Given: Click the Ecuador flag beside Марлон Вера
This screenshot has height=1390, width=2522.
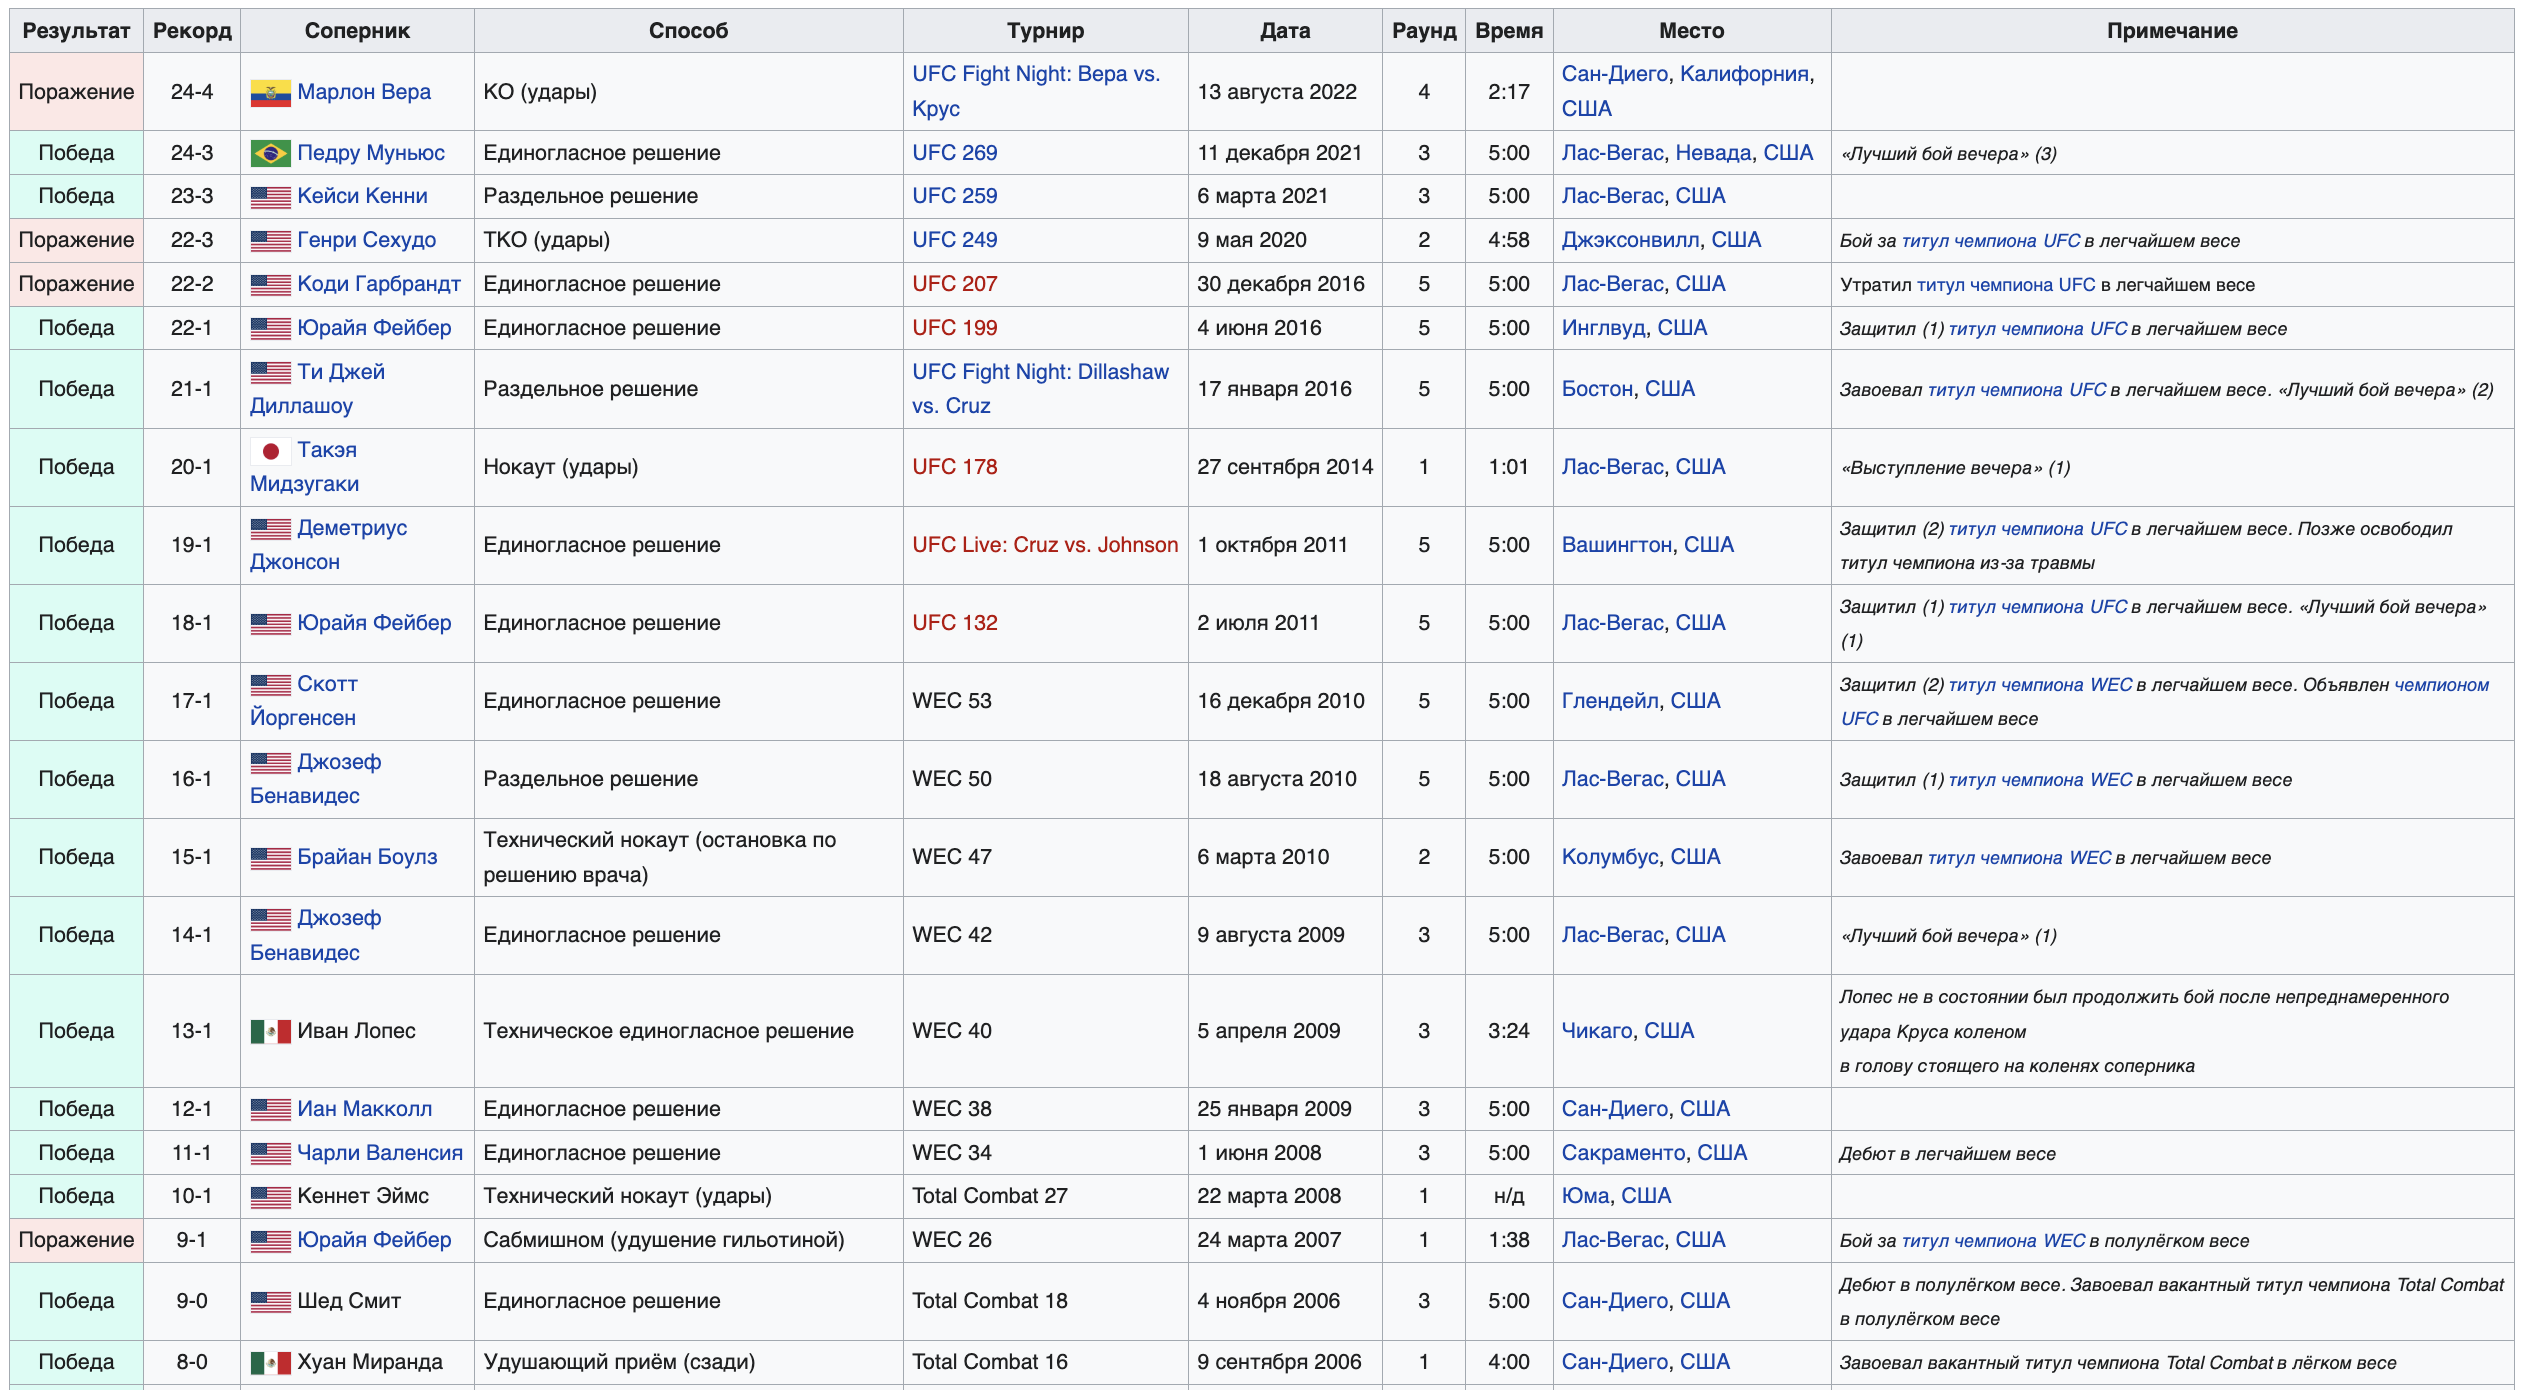Looking at the screenshot, I should [270, 93].
